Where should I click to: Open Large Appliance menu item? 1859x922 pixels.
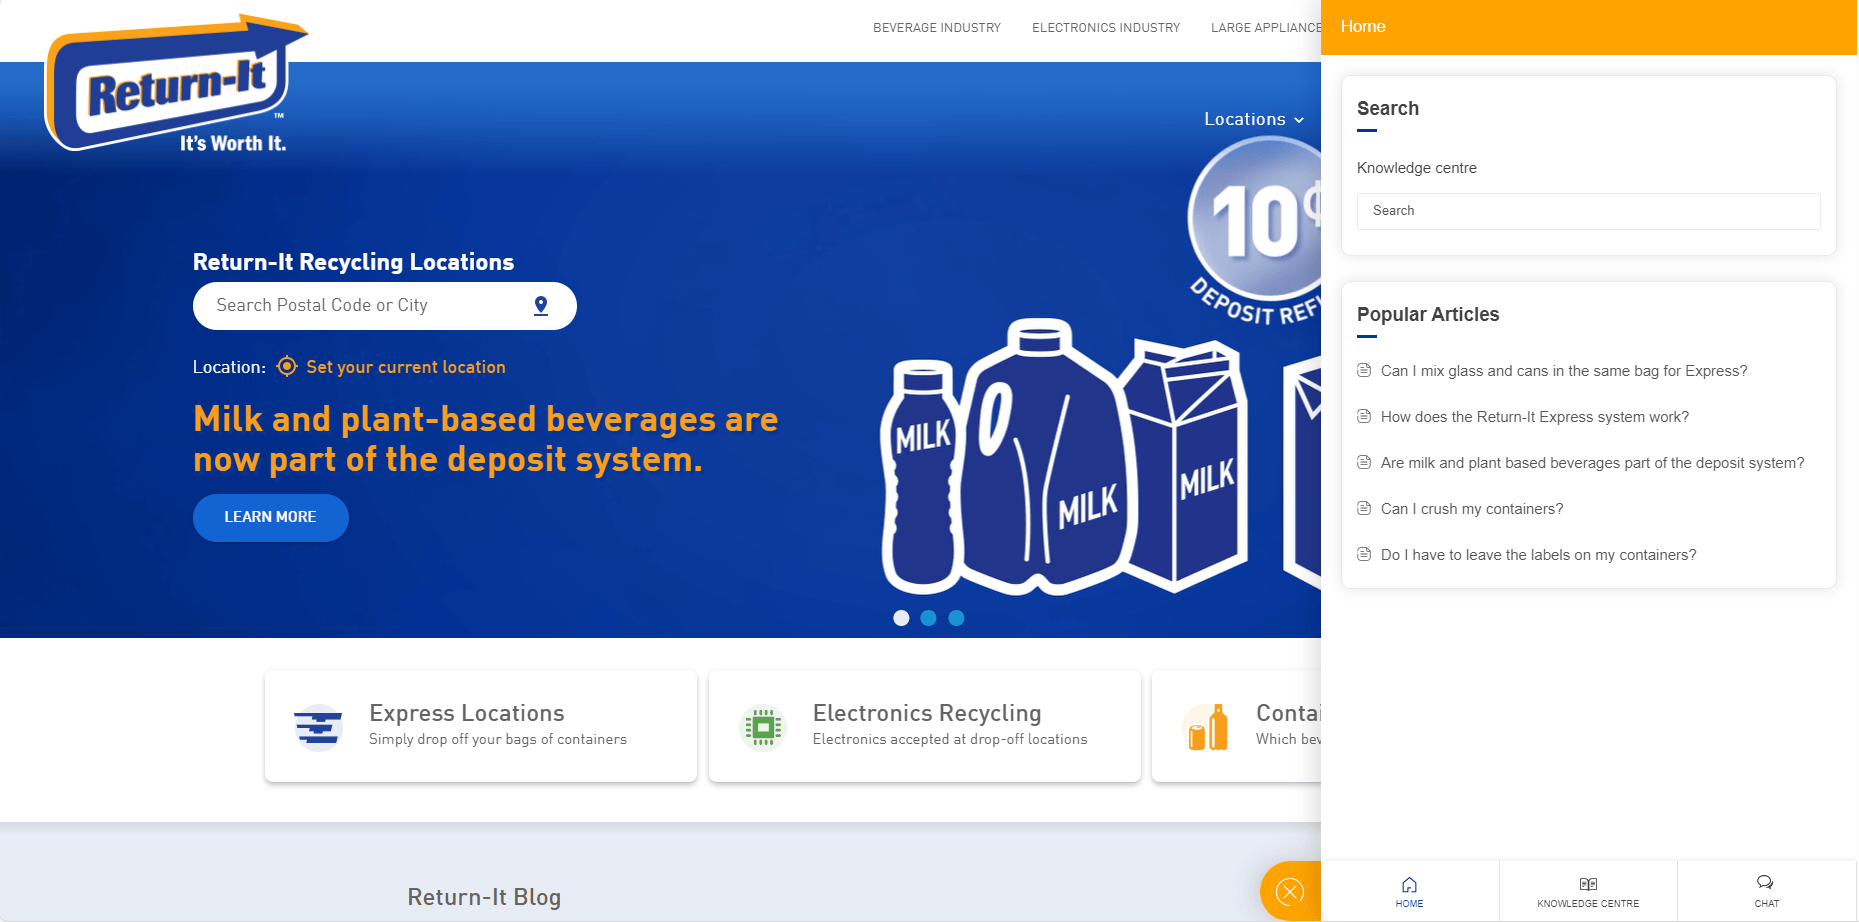coord(1266,28)
